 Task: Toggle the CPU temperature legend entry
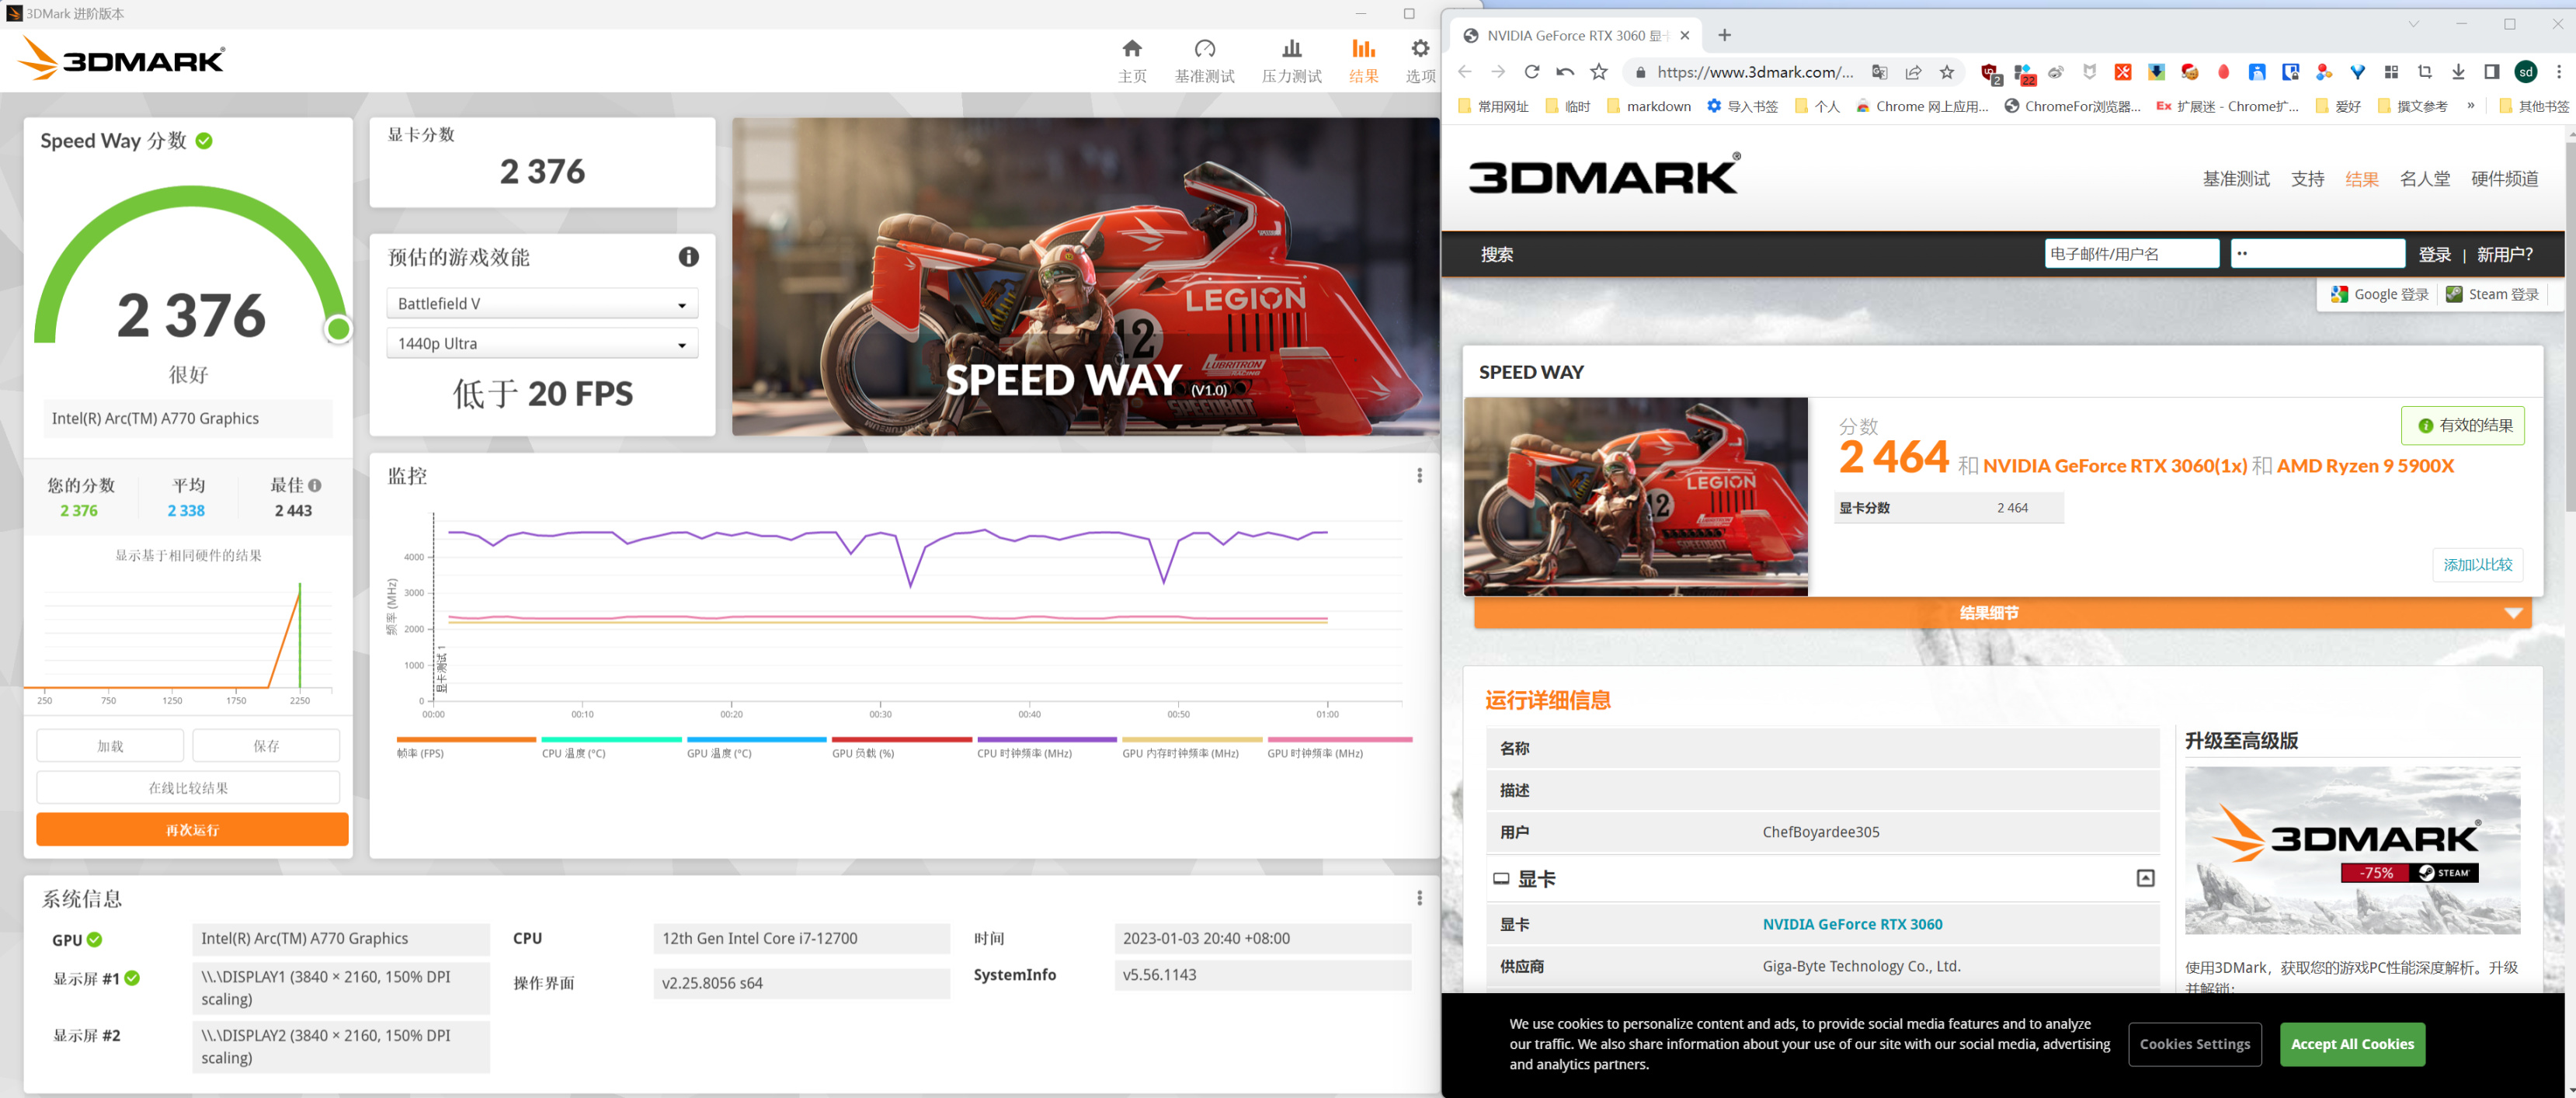(573, 753)
